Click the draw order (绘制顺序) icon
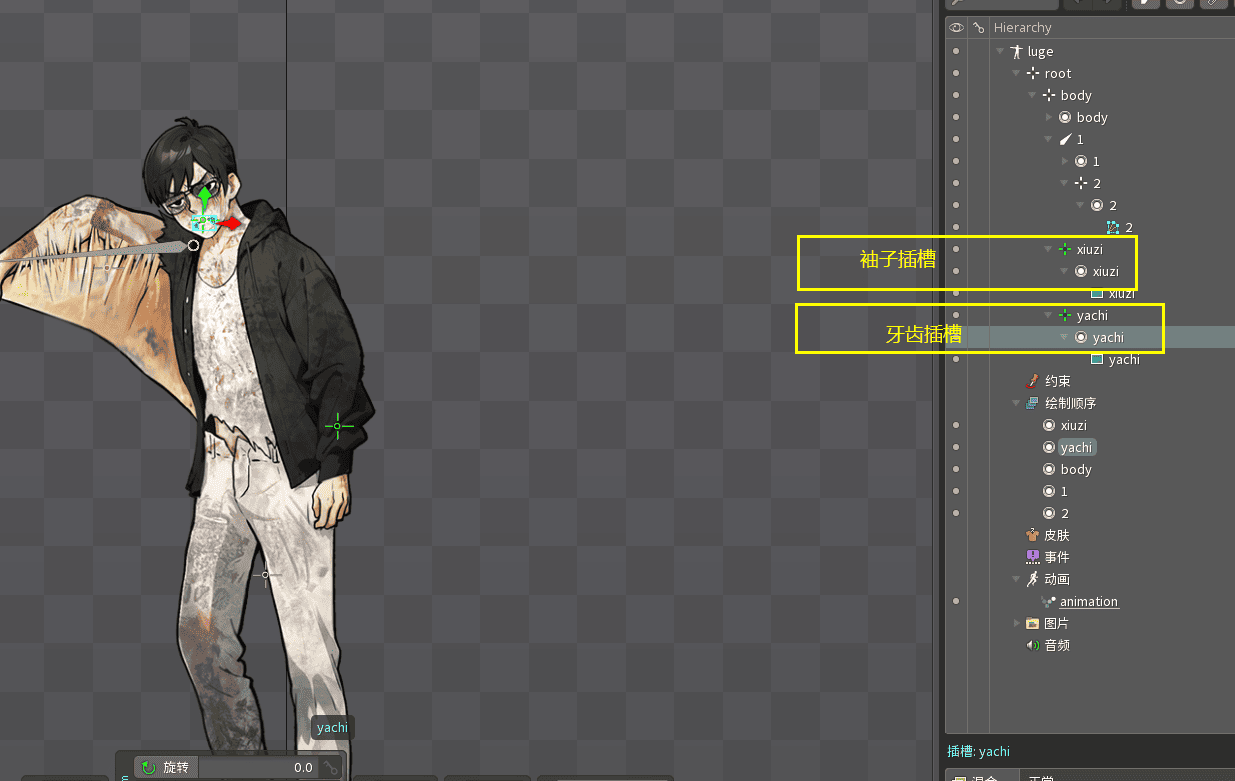Viewport: 1235px width, 781px height. click(1033, 403)
